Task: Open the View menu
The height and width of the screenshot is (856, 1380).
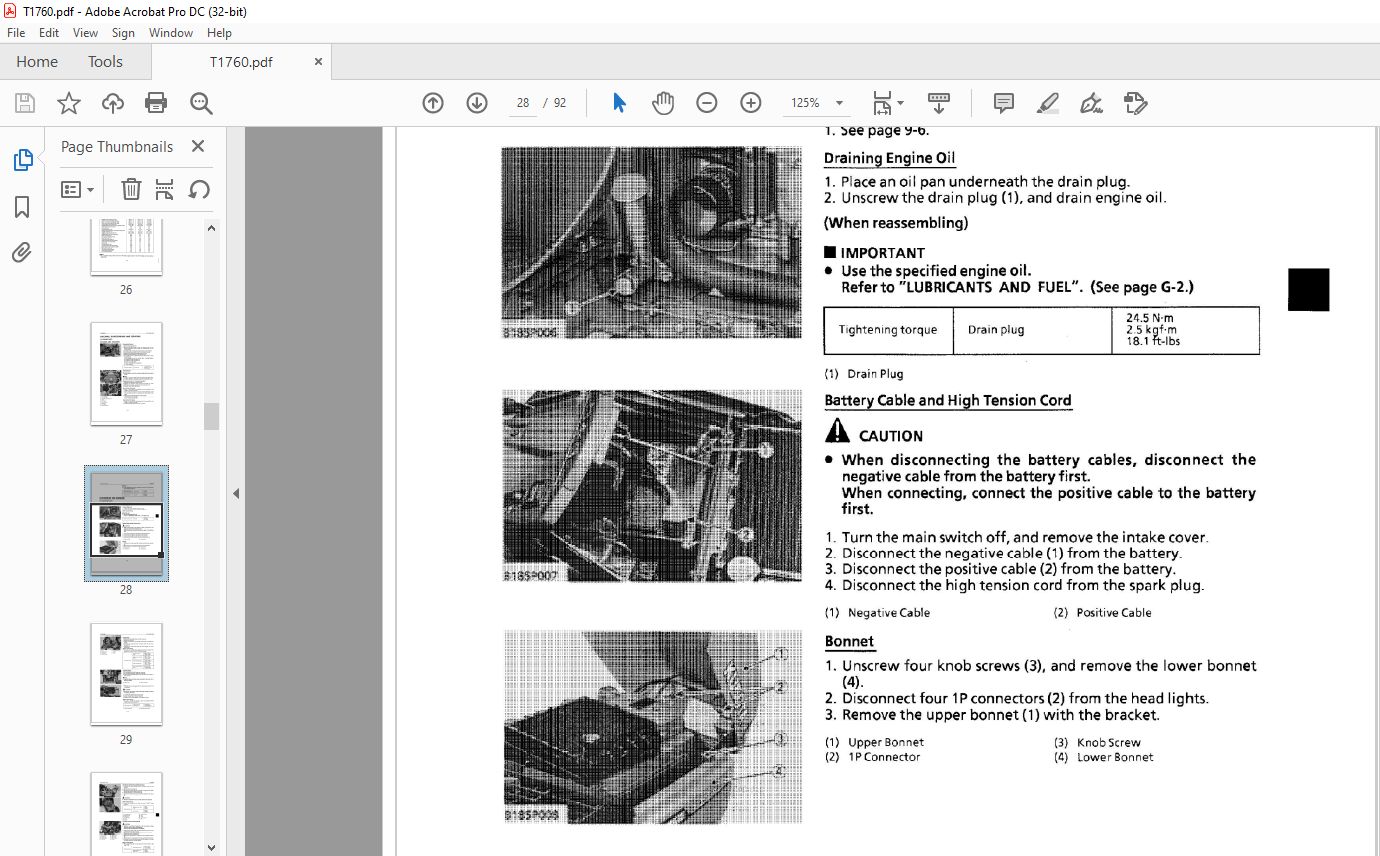Action: (86, 33)
